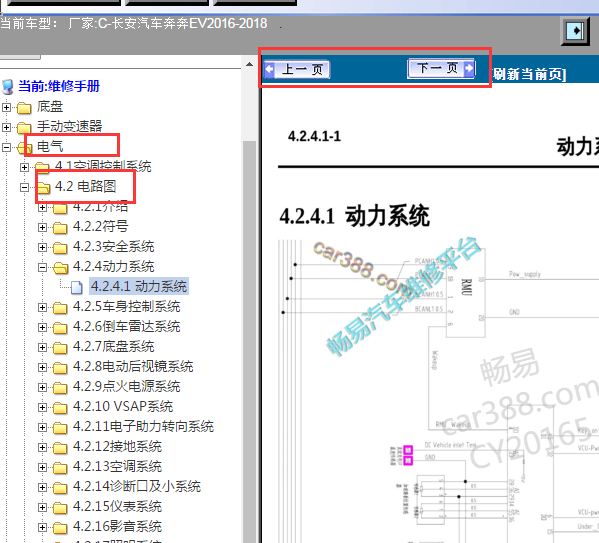The image size is (599, 543).
Task: Collapse the 电气 folder node
Action: point(6,147)
